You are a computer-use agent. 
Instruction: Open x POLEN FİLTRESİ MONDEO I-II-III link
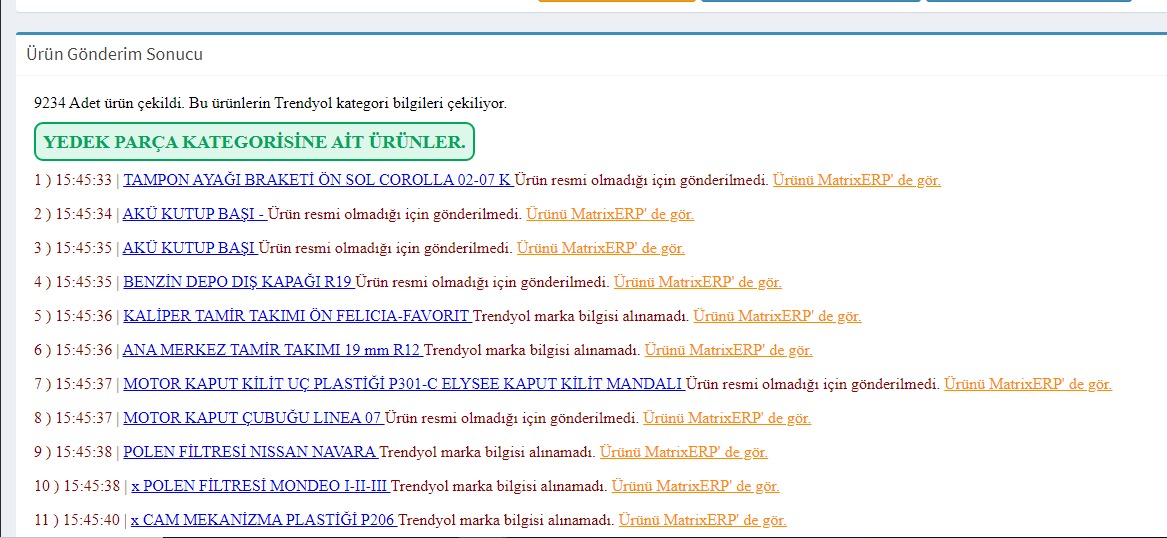point(259,486)
